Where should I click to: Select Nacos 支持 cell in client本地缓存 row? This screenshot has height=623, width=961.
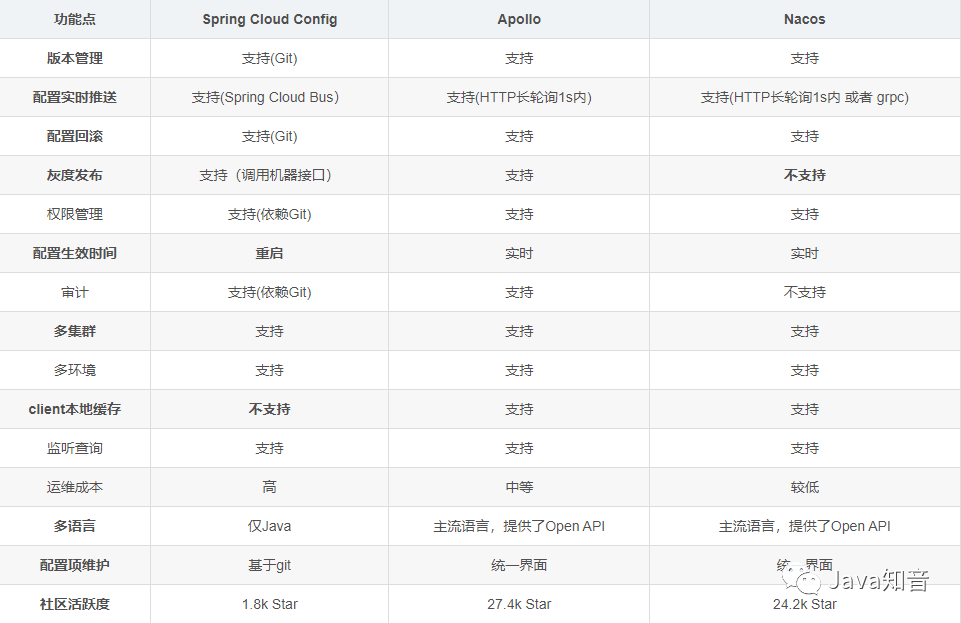tap(805, 409)
